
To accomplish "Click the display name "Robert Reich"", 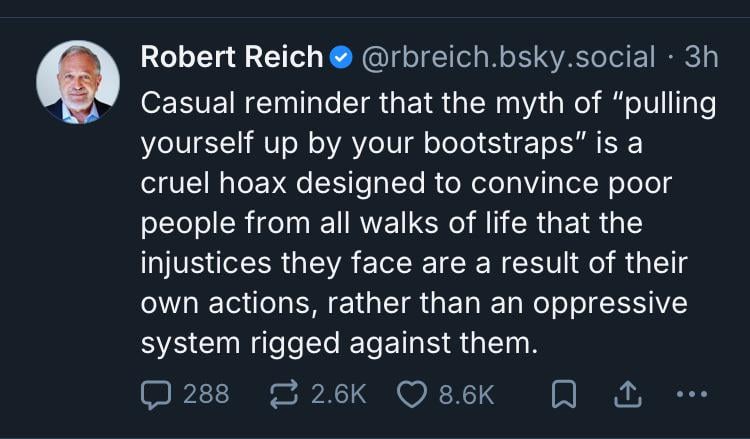I will (232, 58).
